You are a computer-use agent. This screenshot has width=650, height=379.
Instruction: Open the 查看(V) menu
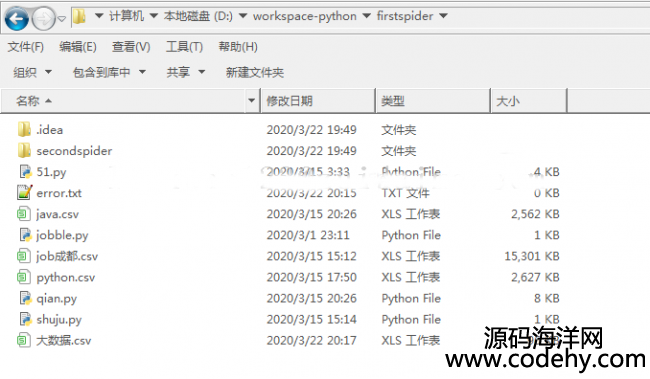click(x=131, y=47)
